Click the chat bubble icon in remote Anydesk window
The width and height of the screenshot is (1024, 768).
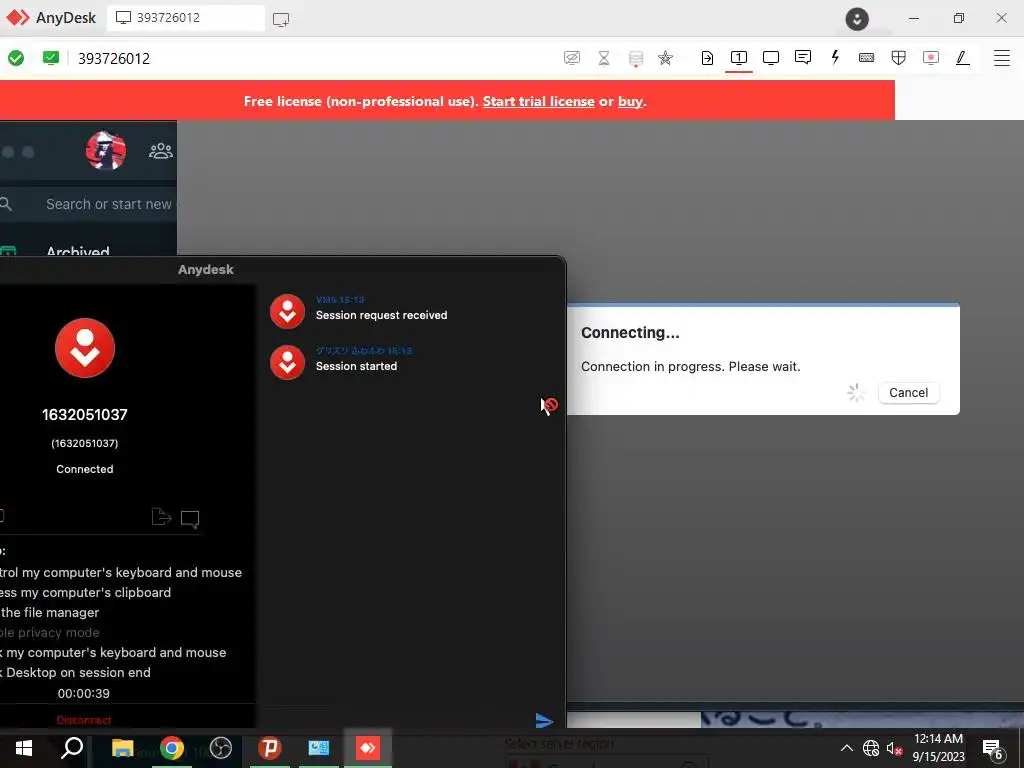(x=190, y=519)
